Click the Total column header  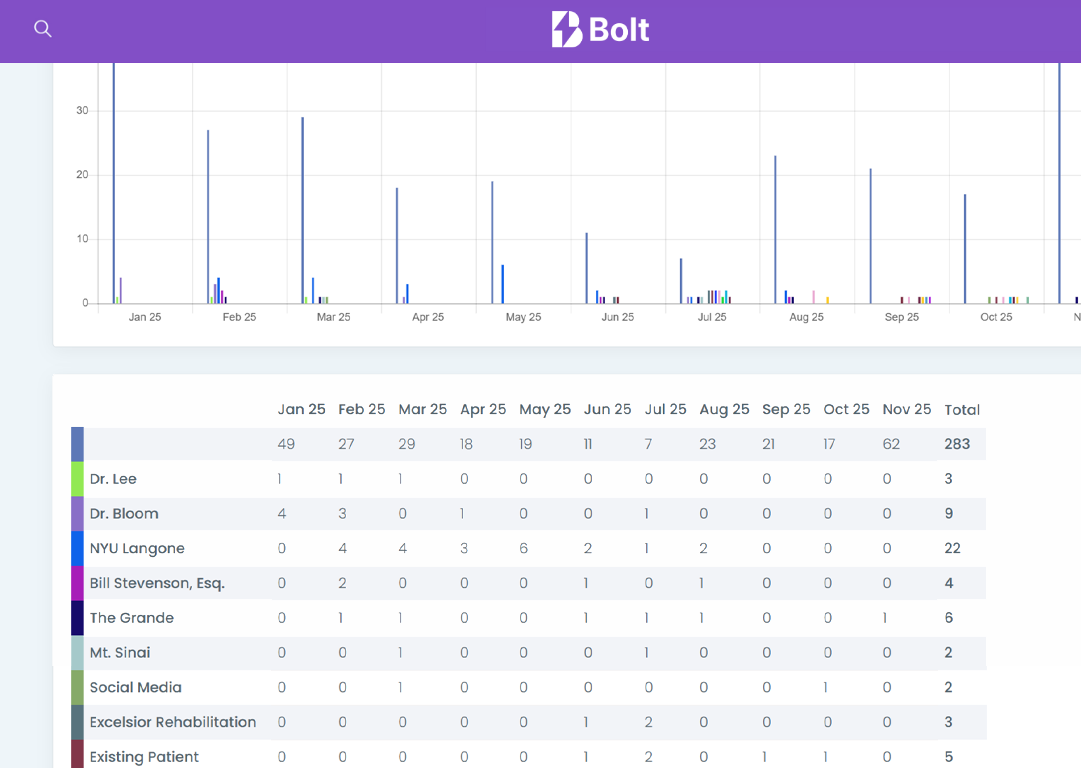click(962, 409)
